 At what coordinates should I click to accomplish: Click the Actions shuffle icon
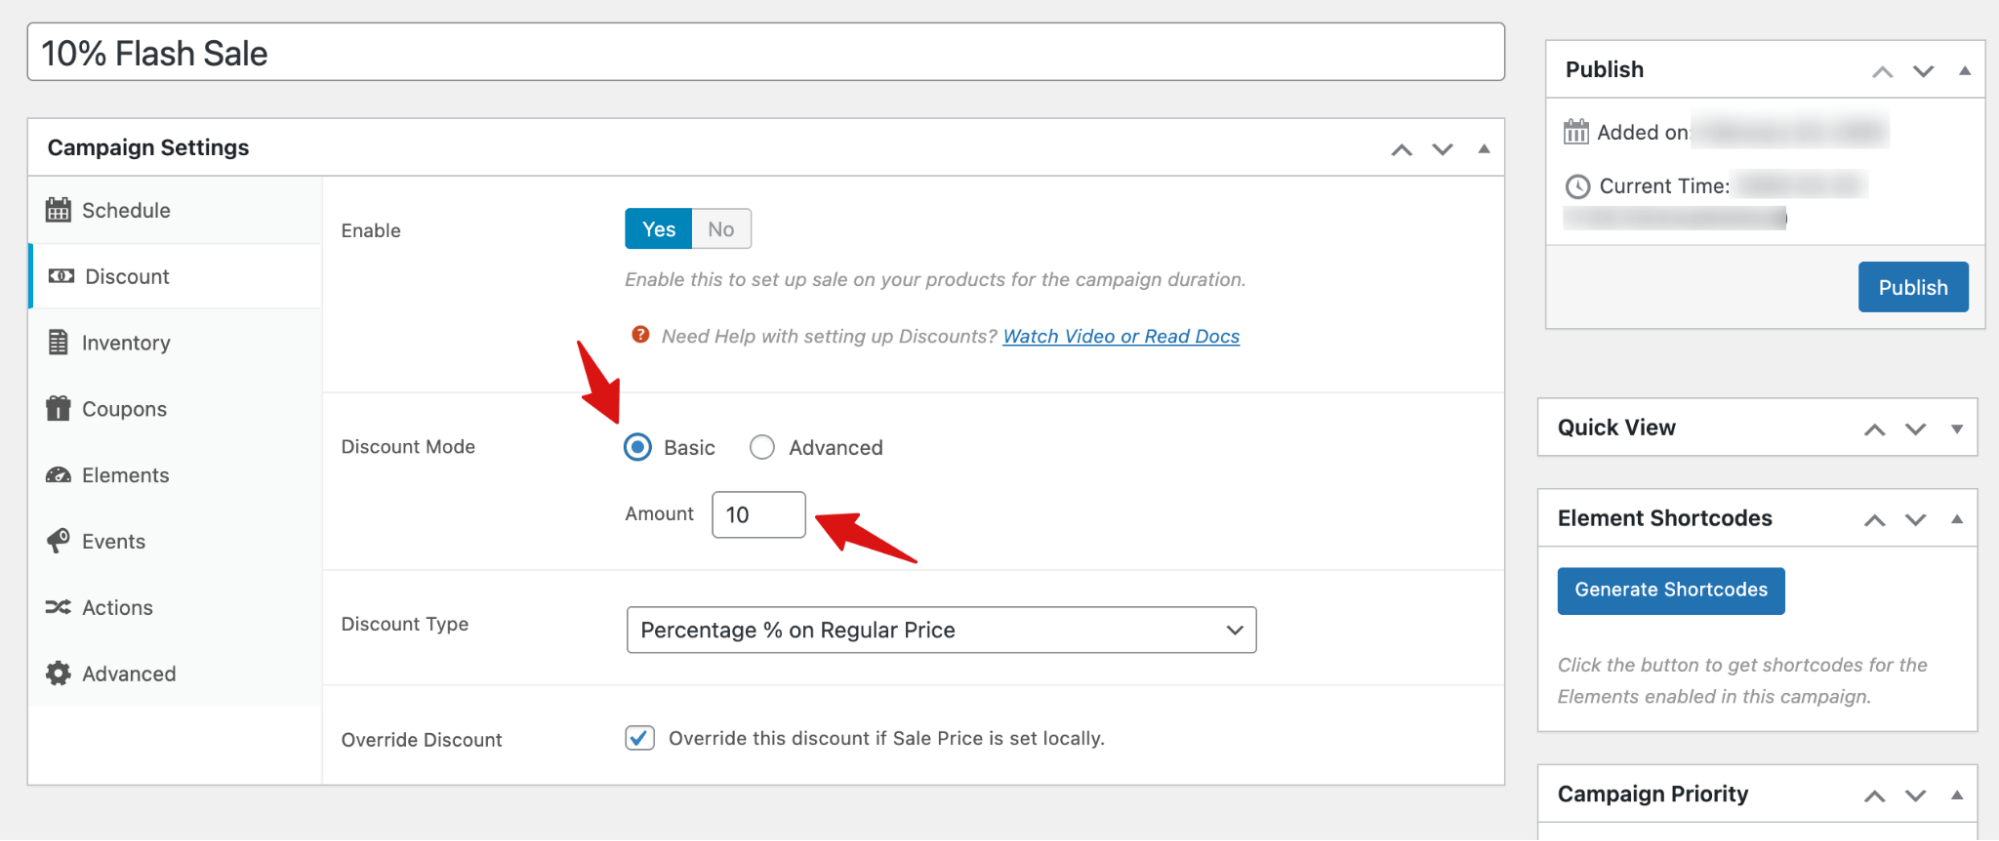pyautogui.click(x=58, y=607)
